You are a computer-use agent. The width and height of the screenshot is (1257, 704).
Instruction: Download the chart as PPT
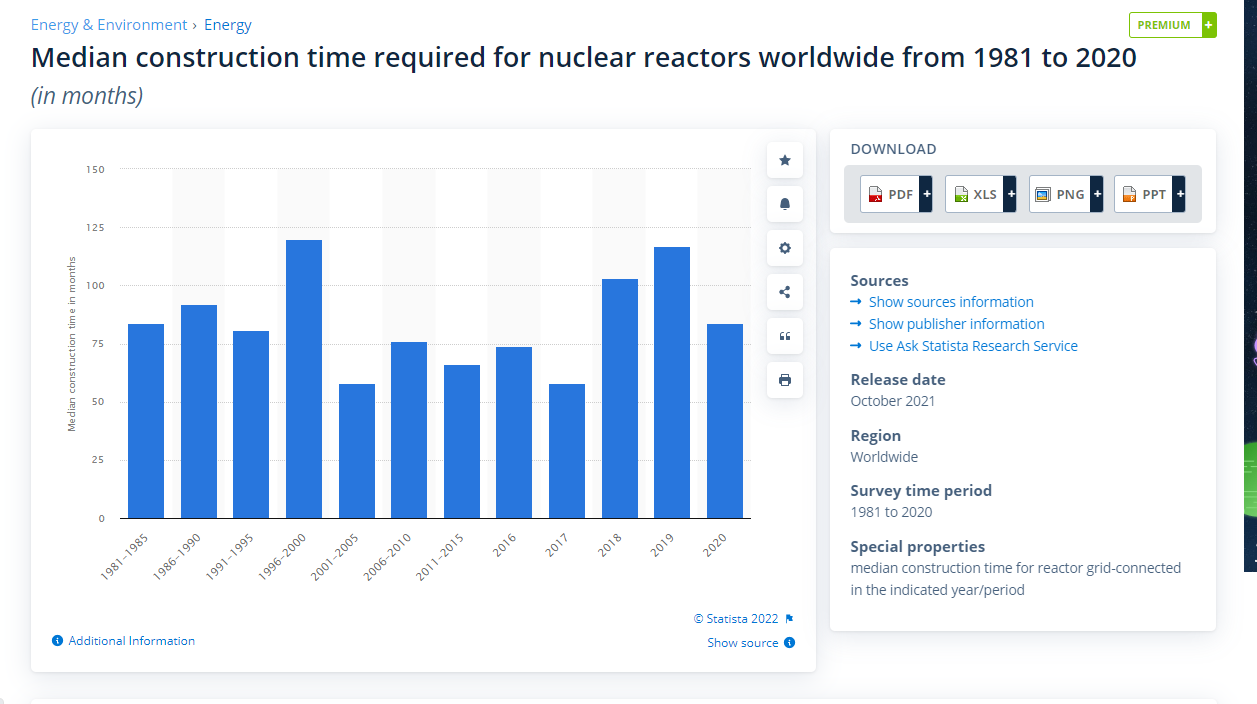pyautogui.click(x=1149, y=194)
